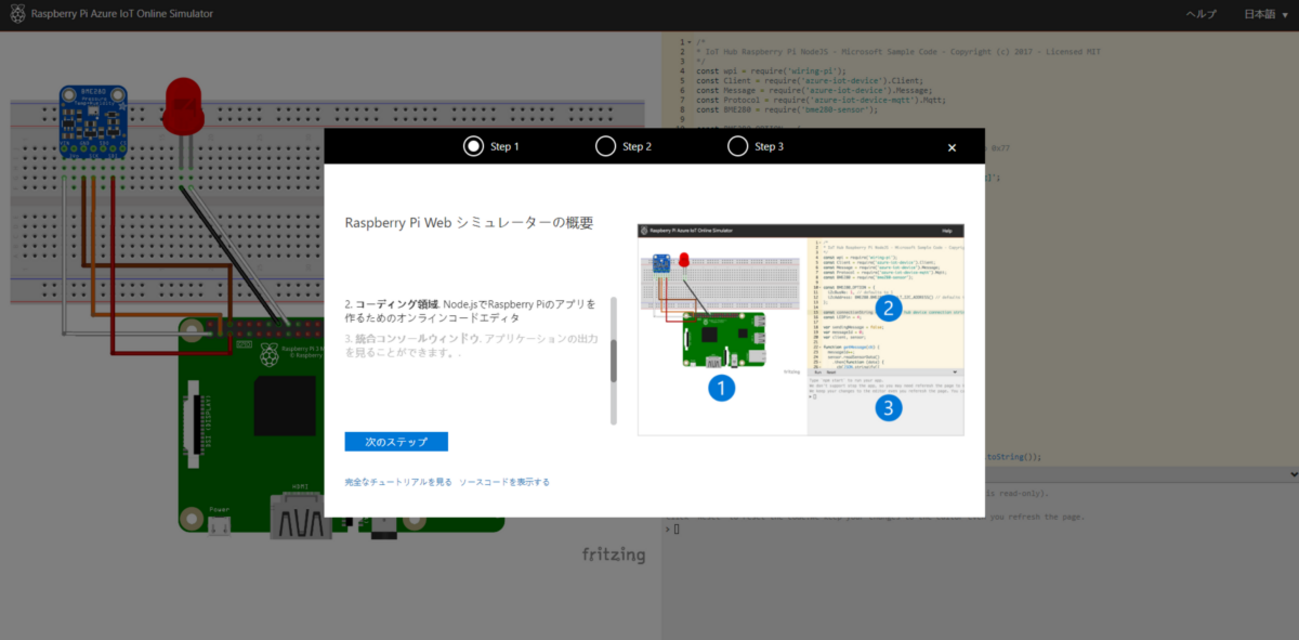The image size is (1299, 640).
Task: Click 'Raspberry Pi Web シミュレーターの概要' heading
Action: pyautogui.click(x=469, y=223)
